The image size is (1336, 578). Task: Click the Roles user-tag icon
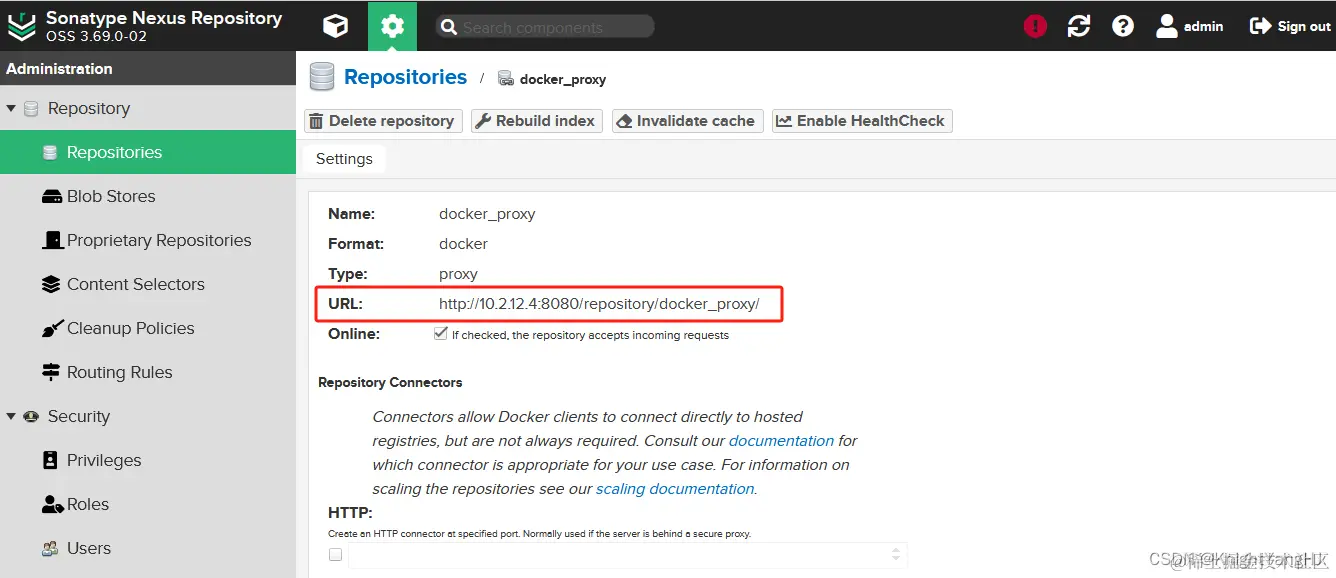pyautogui.click(x=53, y=505)
